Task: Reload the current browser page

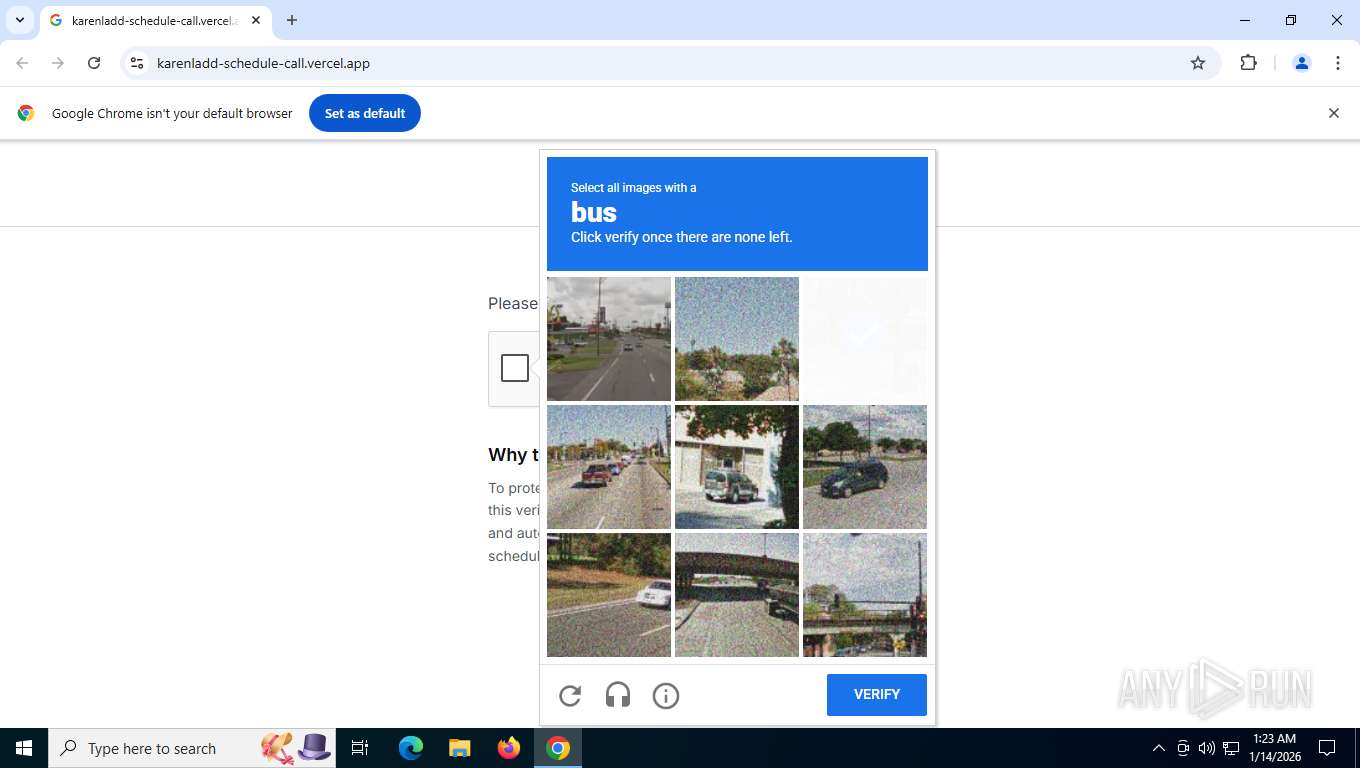Action: [x=94, y=63]
